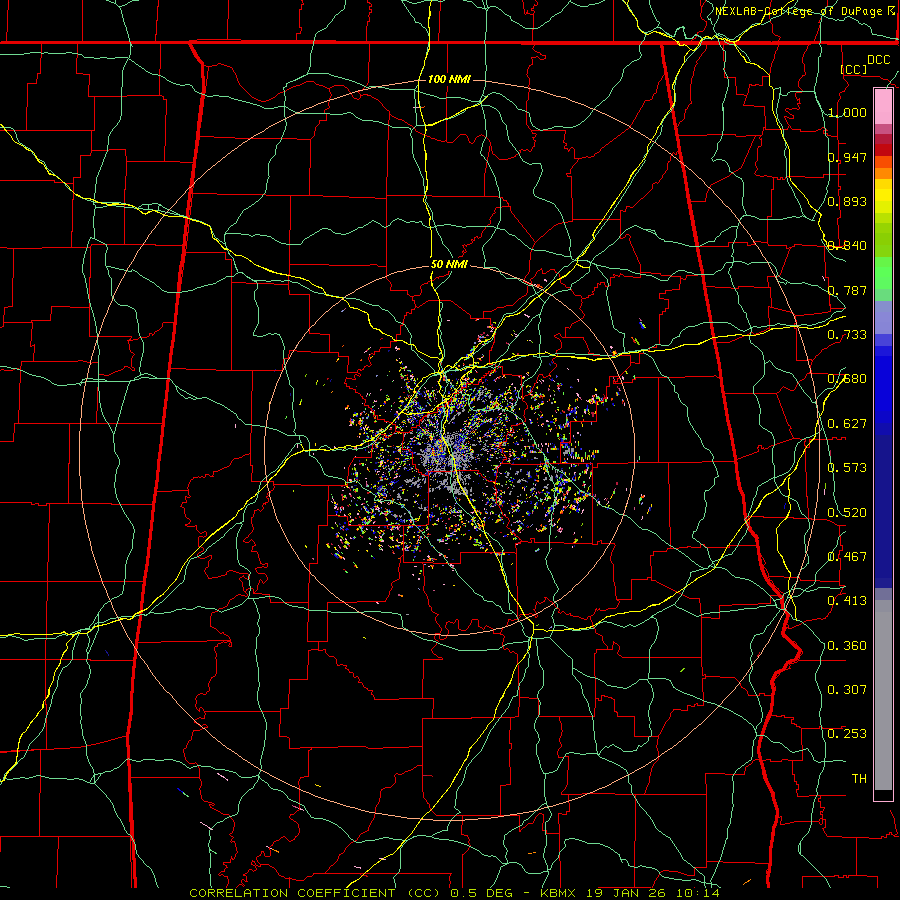Click the 0.573 color scale value

point(847,468)
